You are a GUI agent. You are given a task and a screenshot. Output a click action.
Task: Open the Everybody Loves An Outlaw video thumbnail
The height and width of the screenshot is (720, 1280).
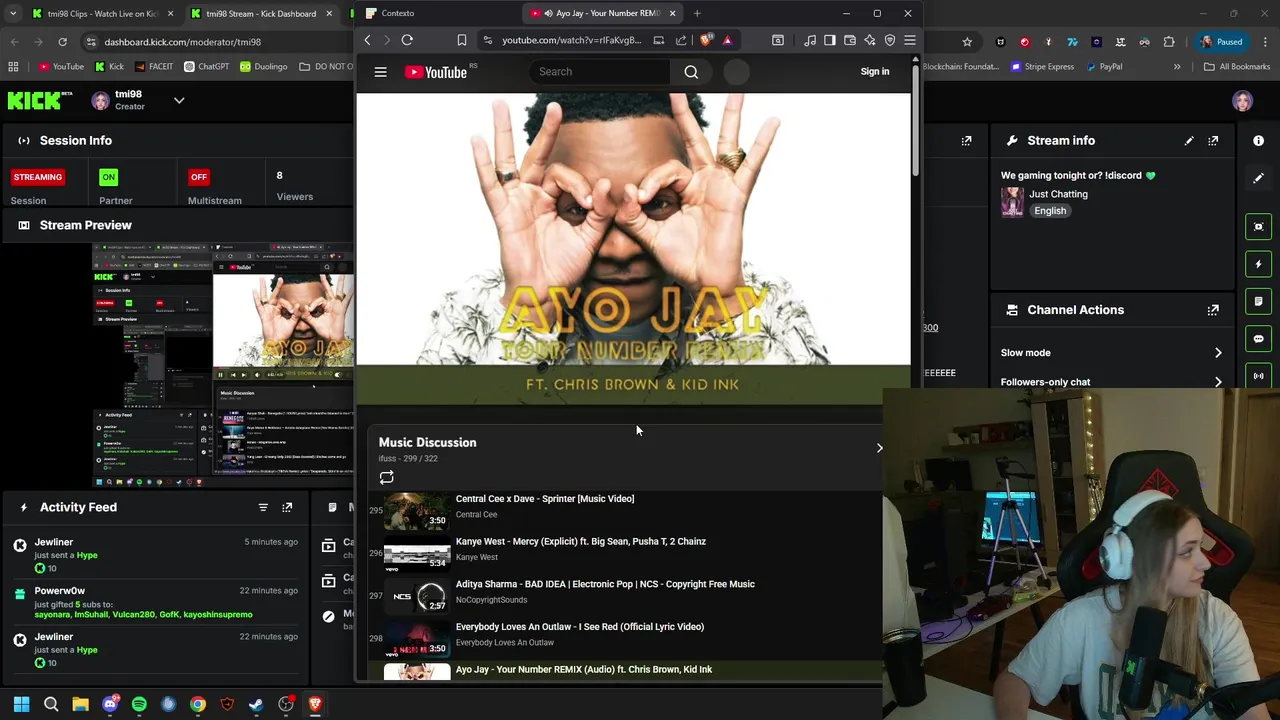(x=417, y=638)
